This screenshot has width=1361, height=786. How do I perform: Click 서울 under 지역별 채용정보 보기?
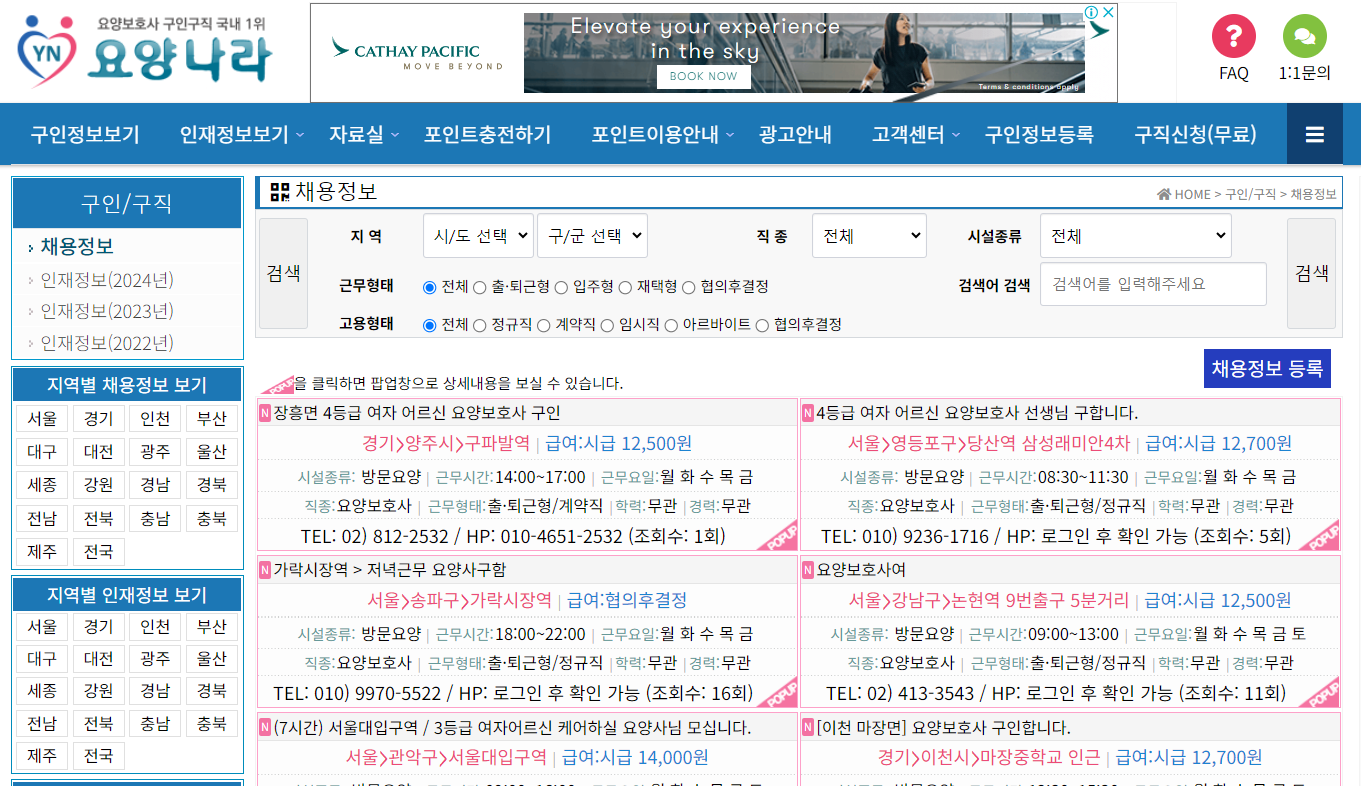(42, 419)
